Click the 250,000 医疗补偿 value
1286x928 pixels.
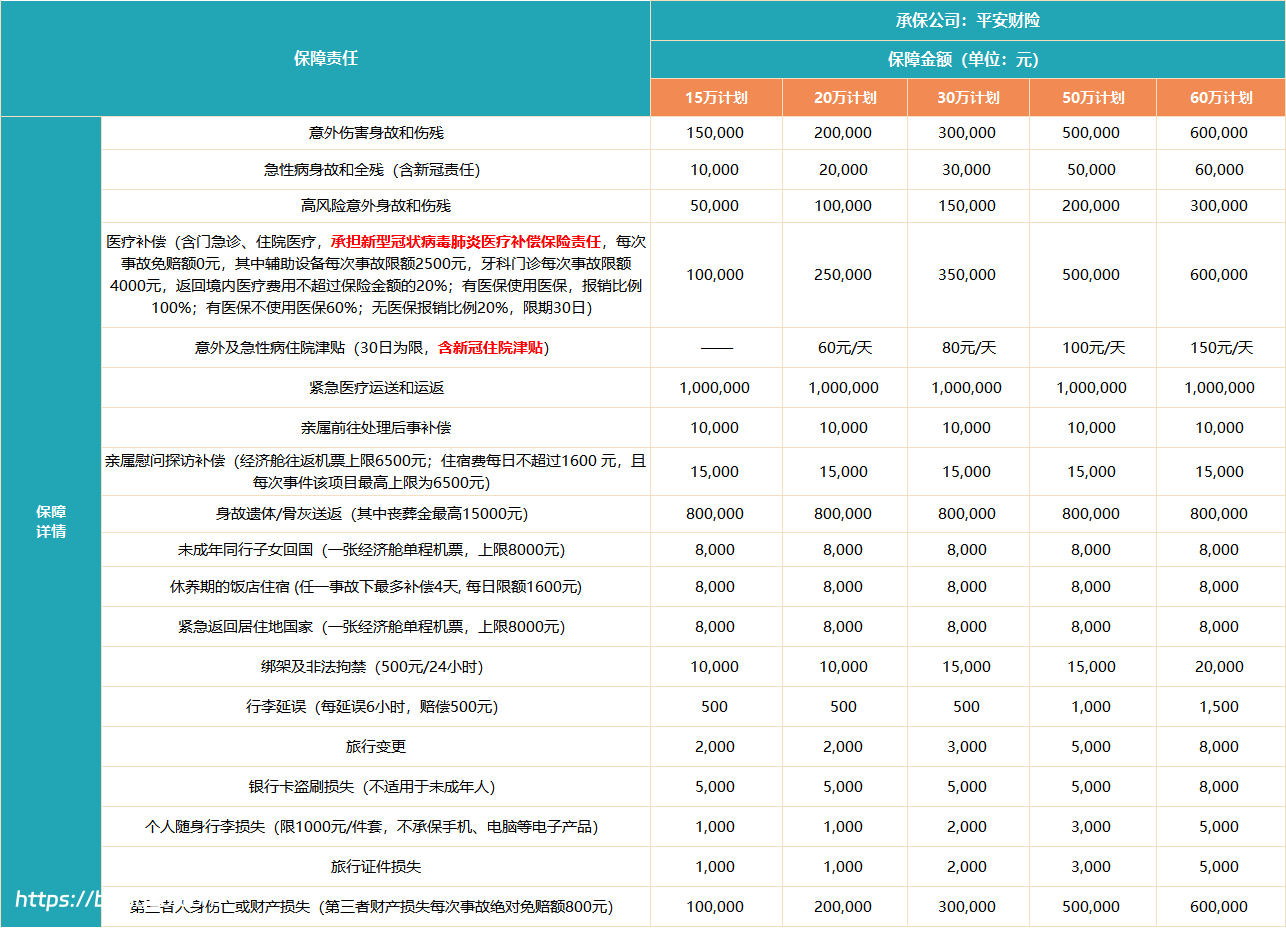coord(844,275)
